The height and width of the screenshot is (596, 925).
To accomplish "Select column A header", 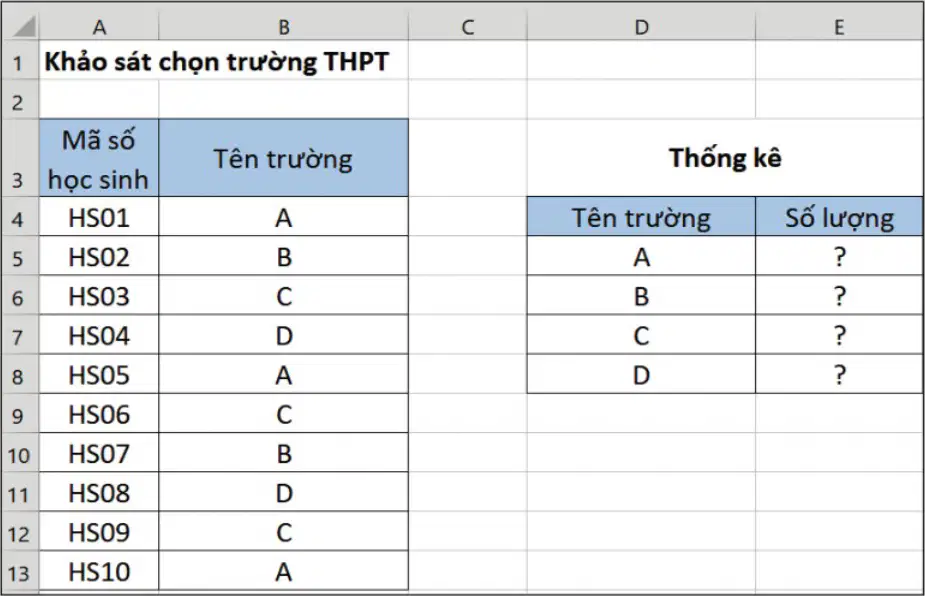I will coord(99,27).
